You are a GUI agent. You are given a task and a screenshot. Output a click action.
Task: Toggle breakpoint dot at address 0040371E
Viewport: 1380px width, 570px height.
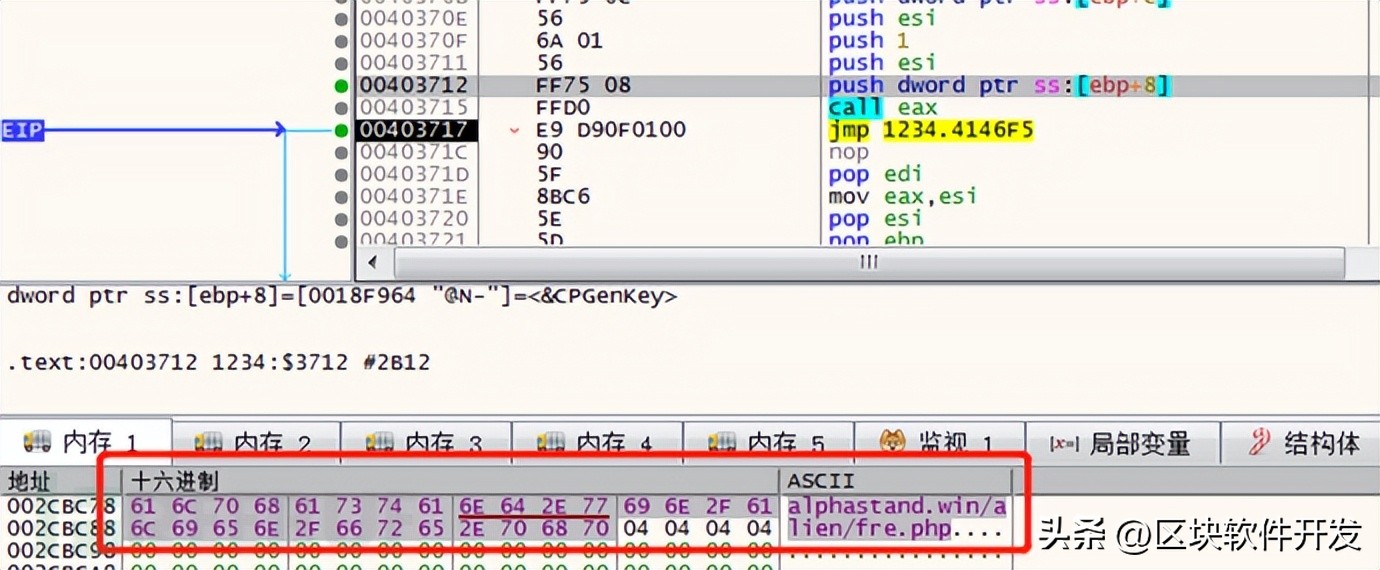[x=342, y=197]
